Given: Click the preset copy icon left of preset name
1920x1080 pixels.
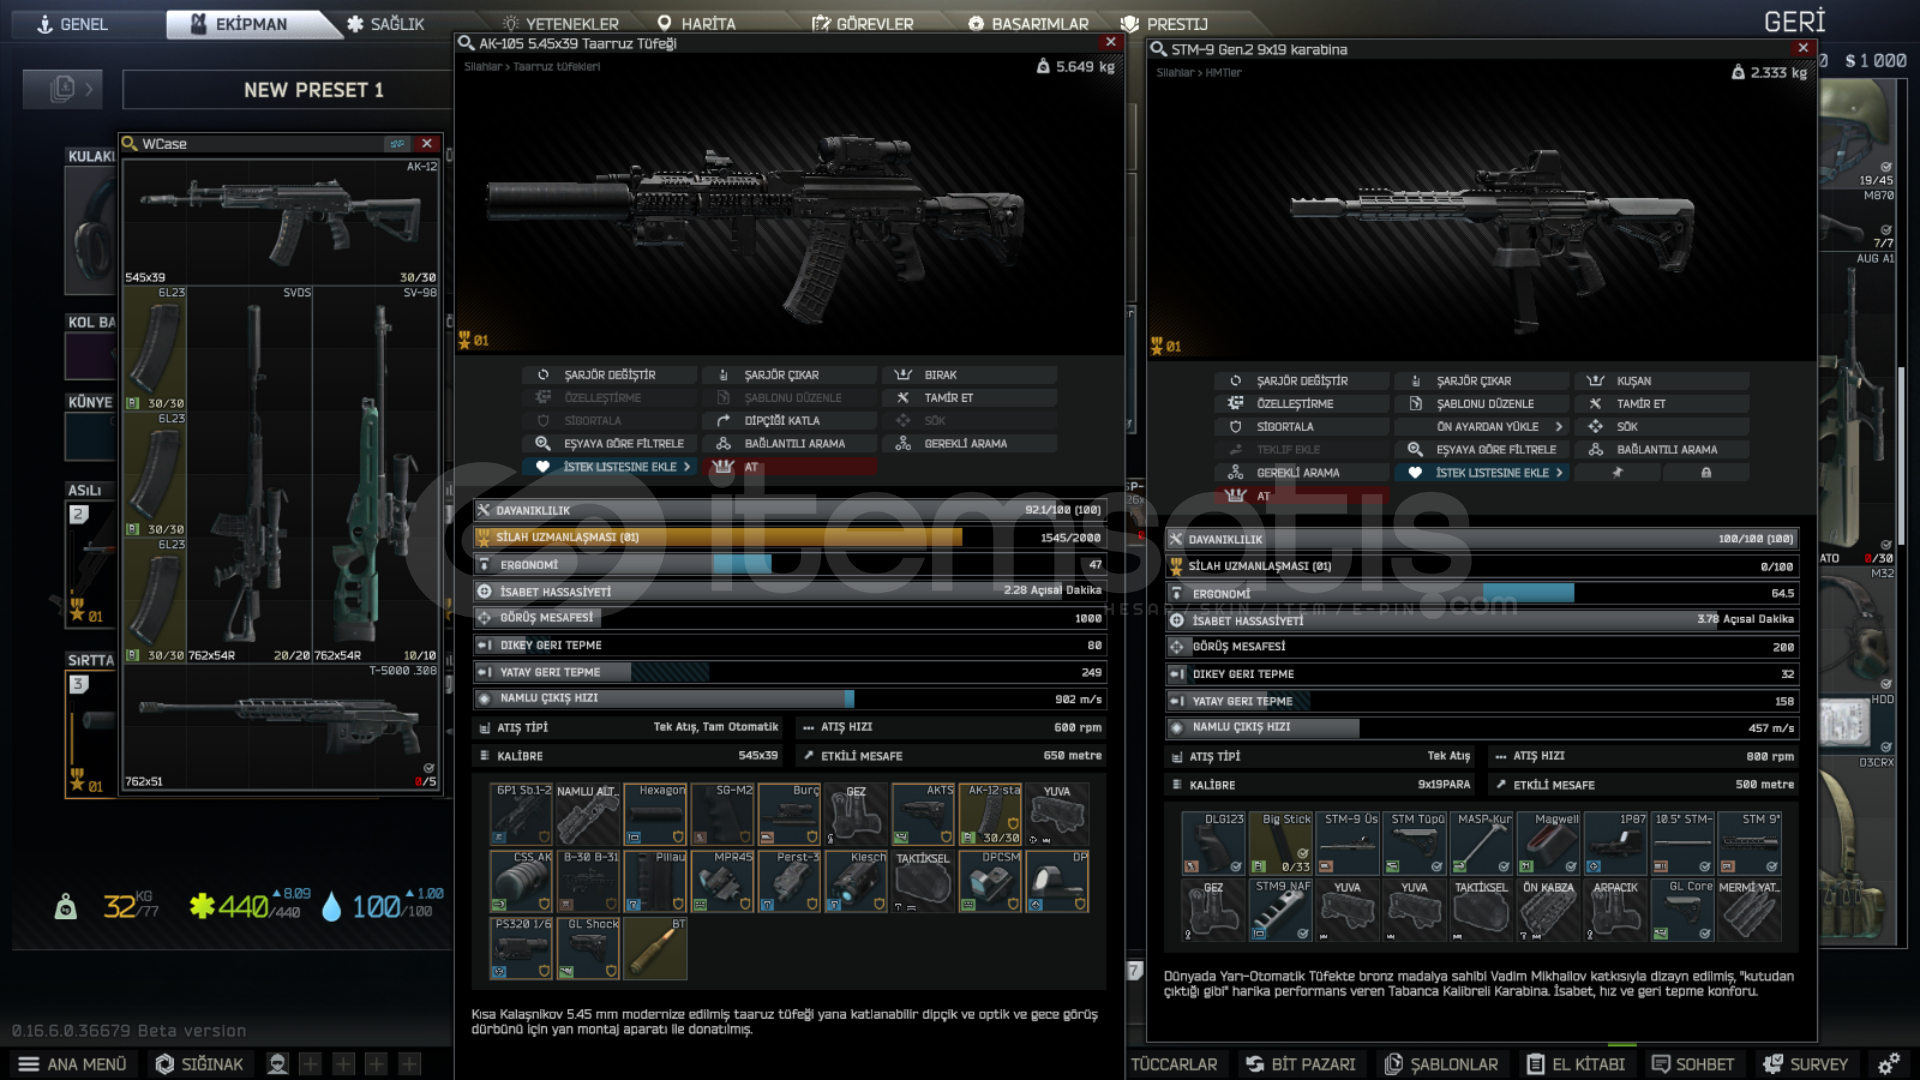Looking at the screenshot, I should (62, 89).
